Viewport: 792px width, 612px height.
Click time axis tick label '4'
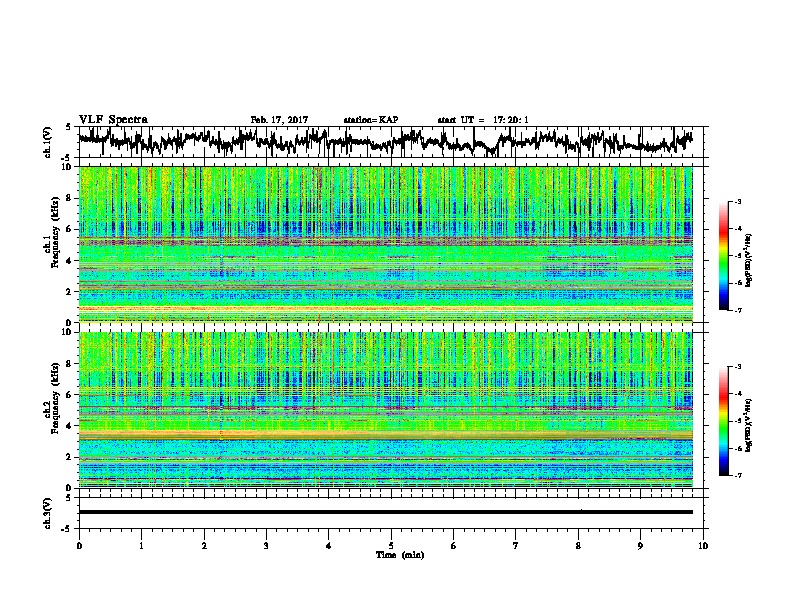[x=329, y=546]
